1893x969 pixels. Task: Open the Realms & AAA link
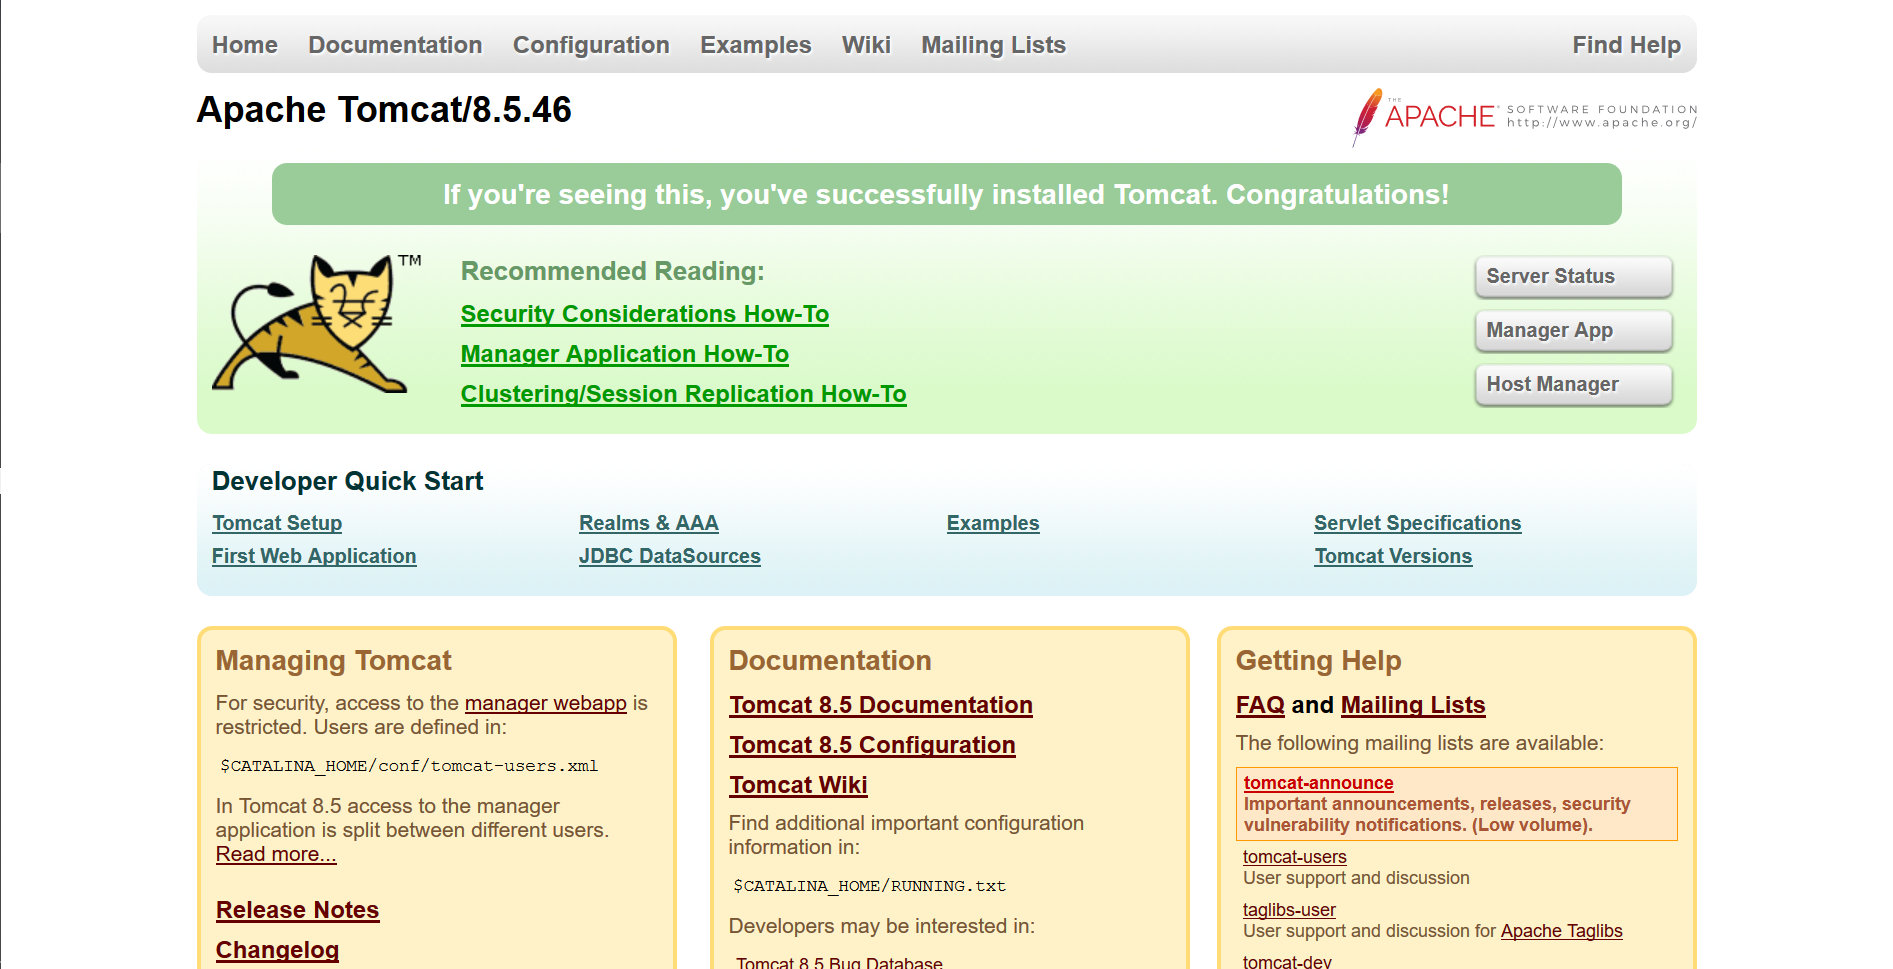point(649,523)
